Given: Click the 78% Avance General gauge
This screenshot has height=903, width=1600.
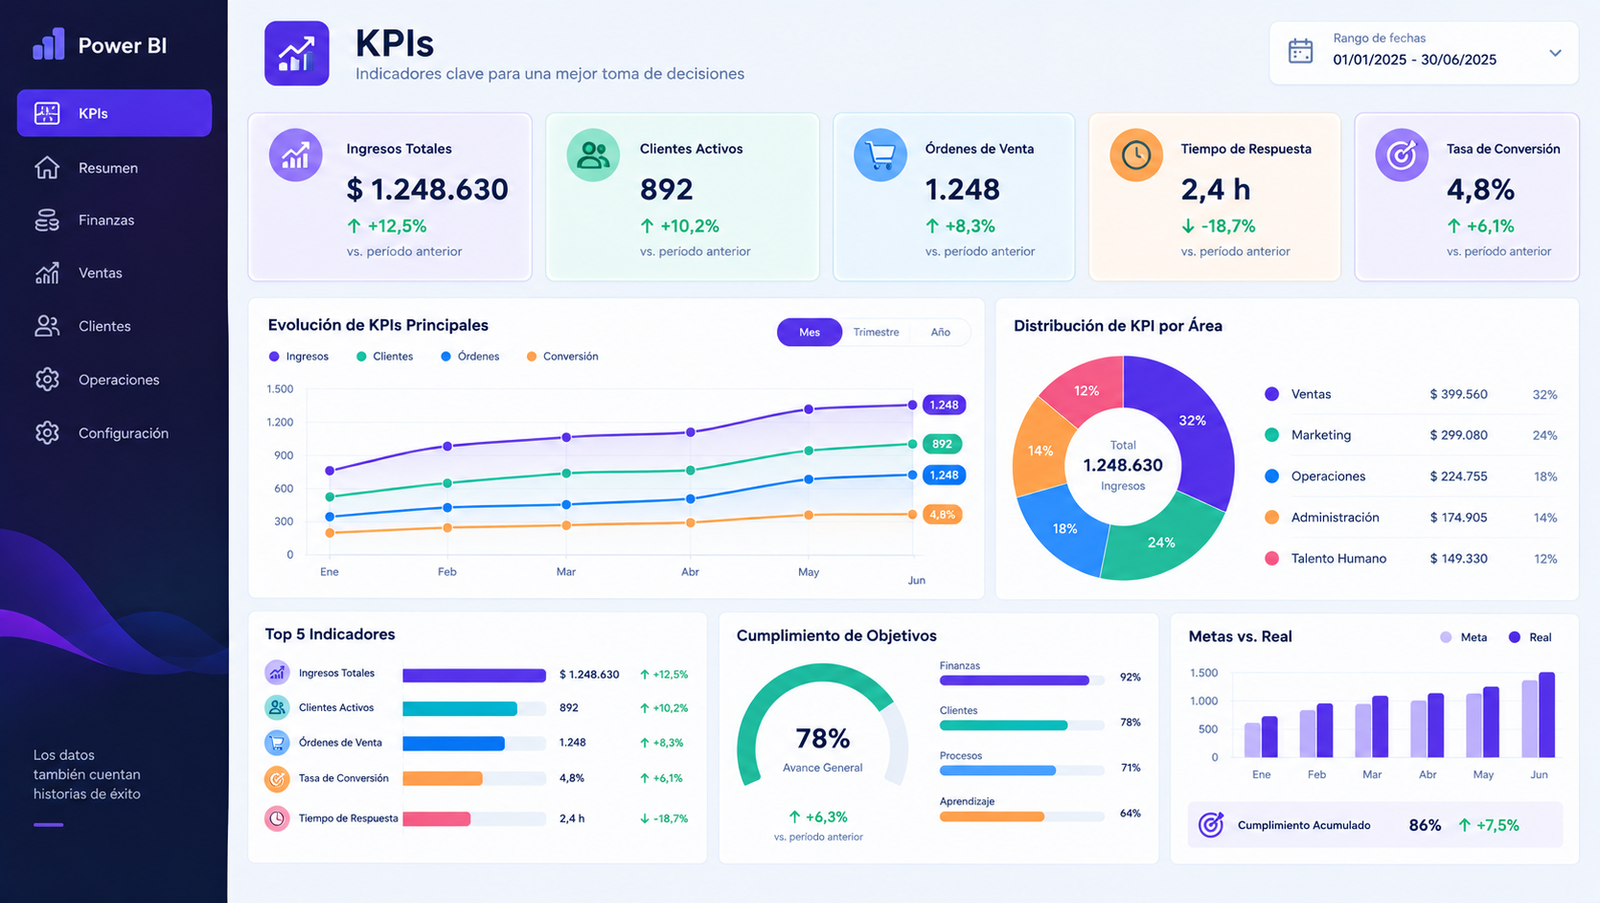Looking at the screenshot, I should click(x=822, y=727).
